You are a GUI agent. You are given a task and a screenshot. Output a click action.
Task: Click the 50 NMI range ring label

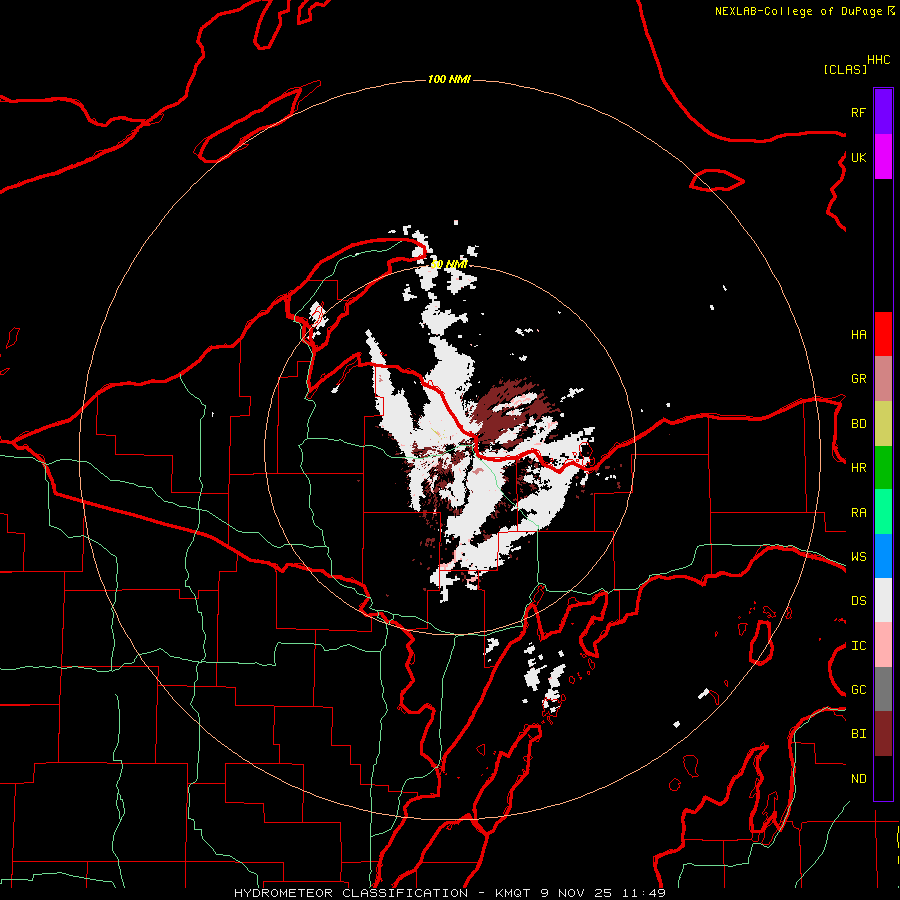449,264
